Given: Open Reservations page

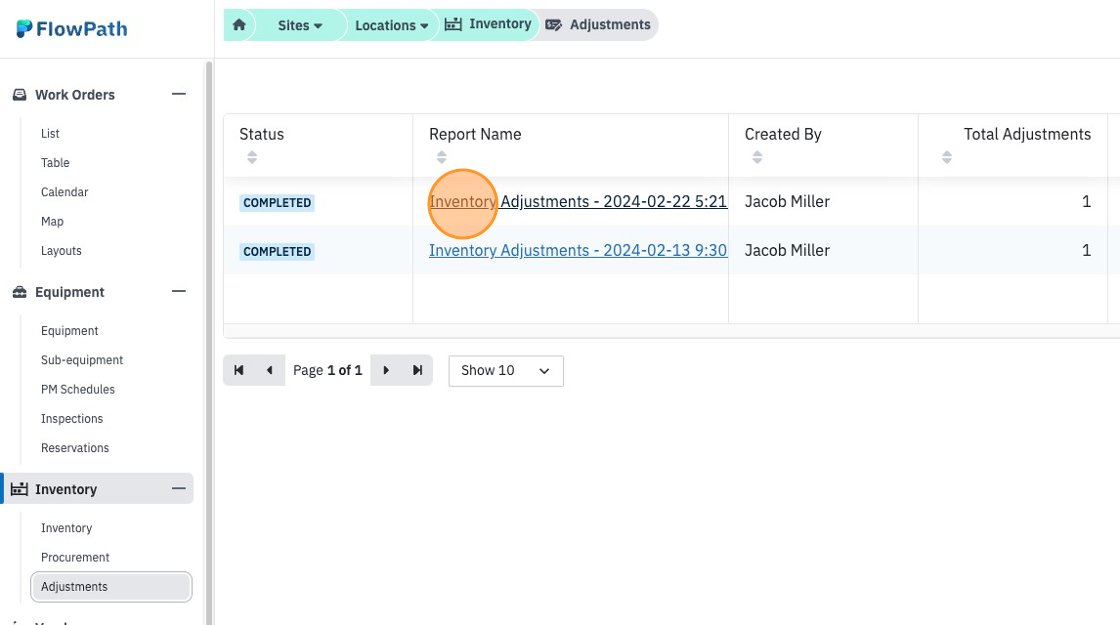Looking at the screenshot, I should (75, 448).
